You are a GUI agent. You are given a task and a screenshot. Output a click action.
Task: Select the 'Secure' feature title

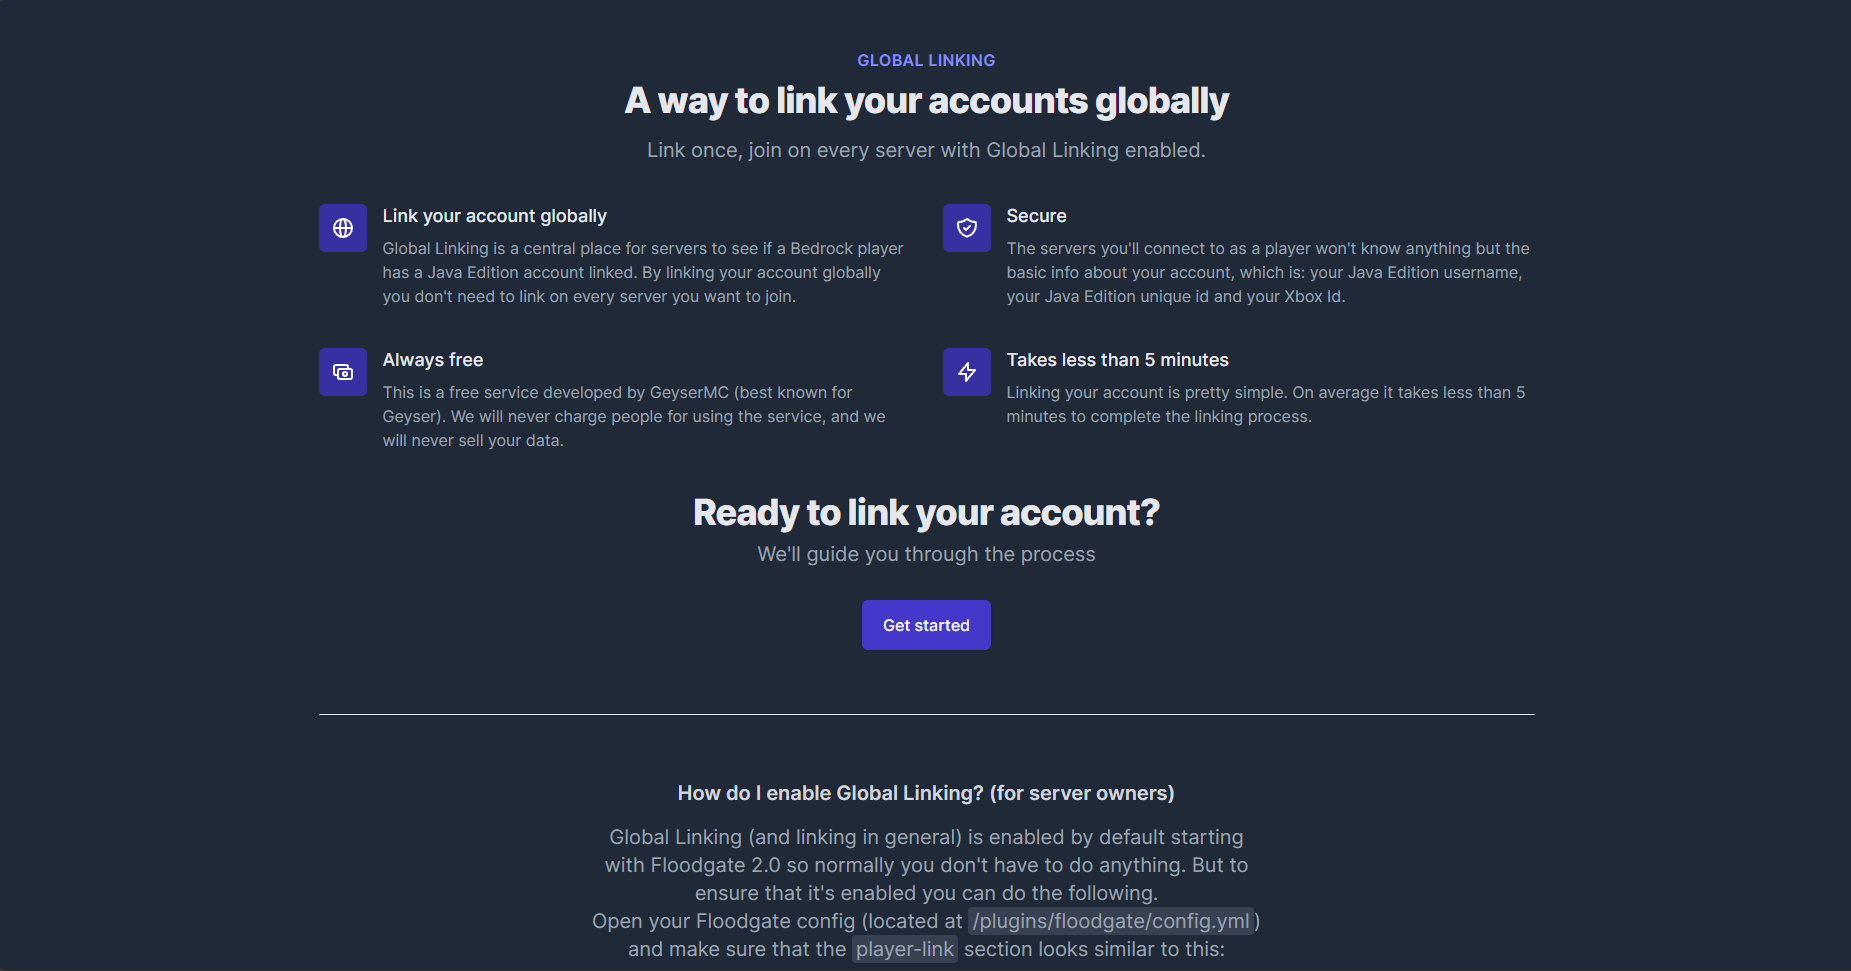[x=1036, y=216]
